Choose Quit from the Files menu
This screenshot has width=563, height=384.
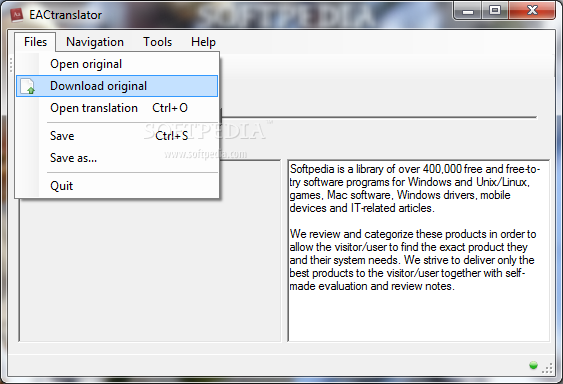(117, 186)
